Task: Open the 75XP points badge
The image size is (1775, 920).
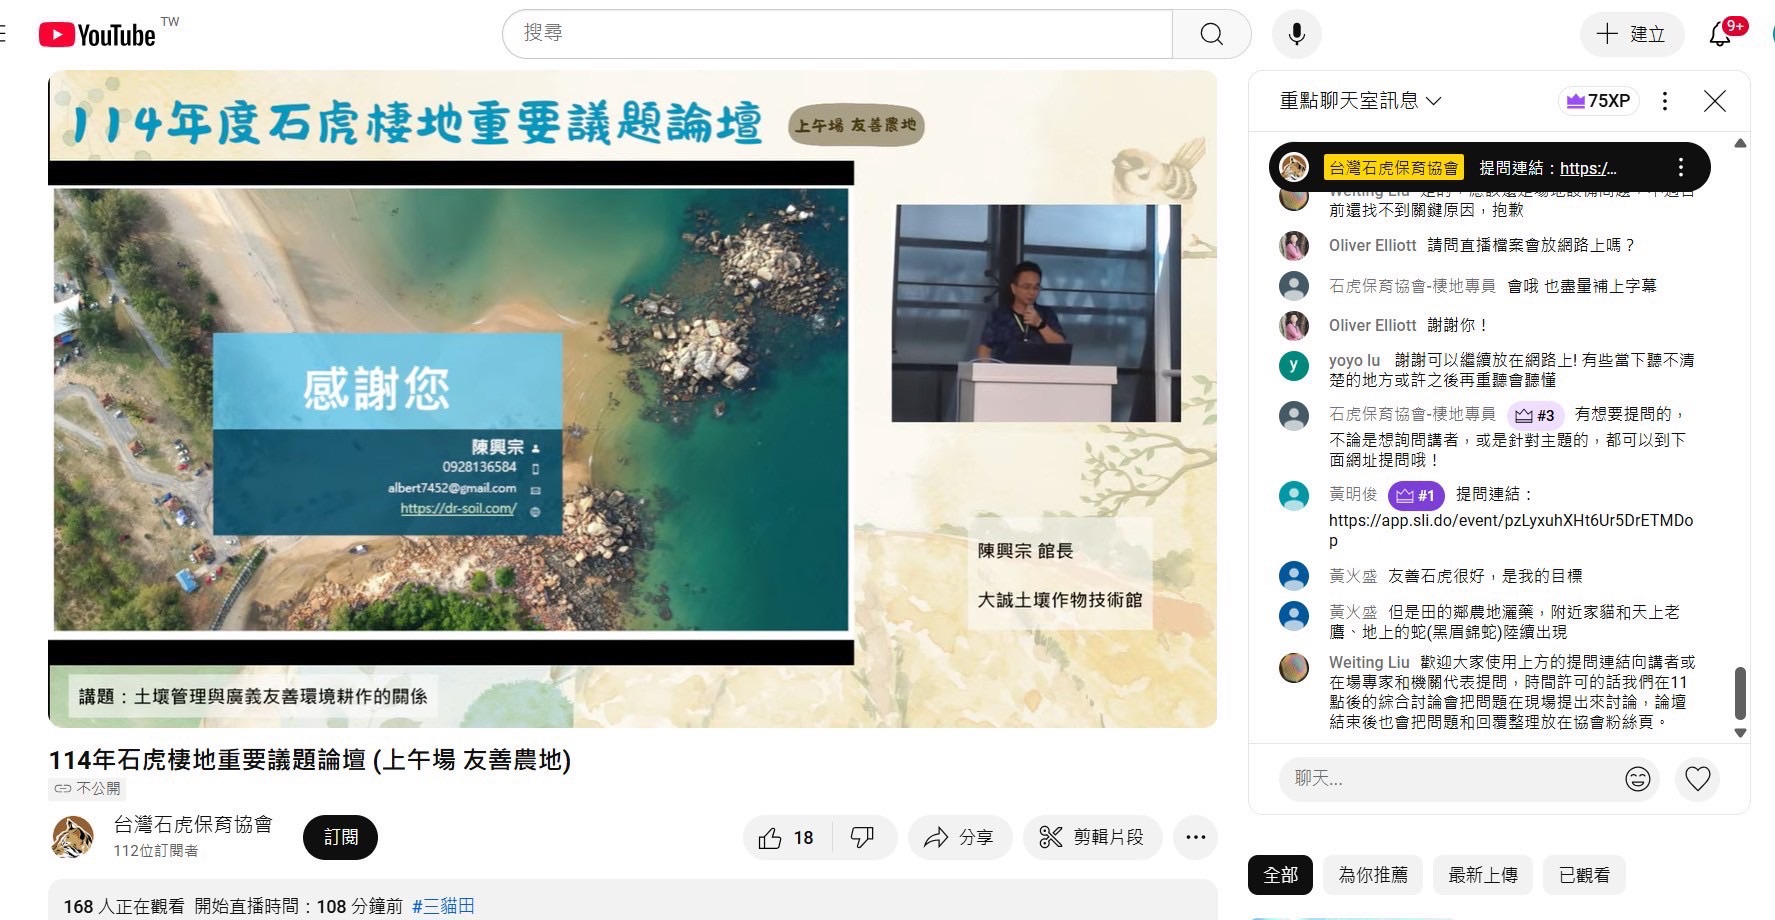Action: (1598, 101)
